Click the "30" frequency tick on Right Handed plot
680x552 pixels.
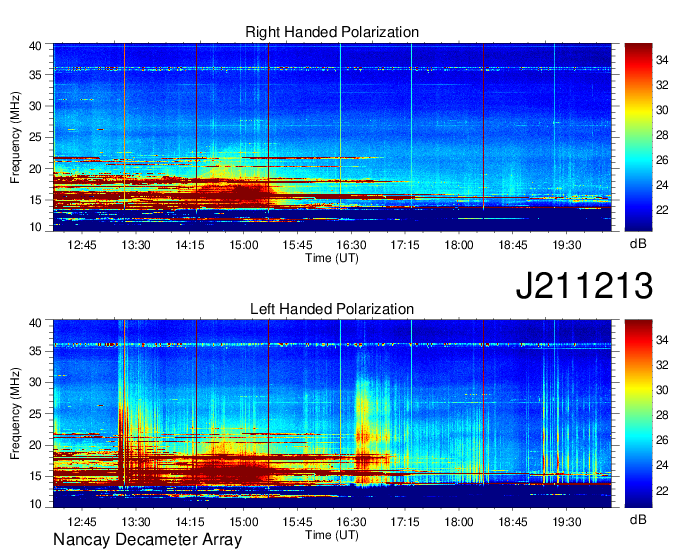click(35, 106)
